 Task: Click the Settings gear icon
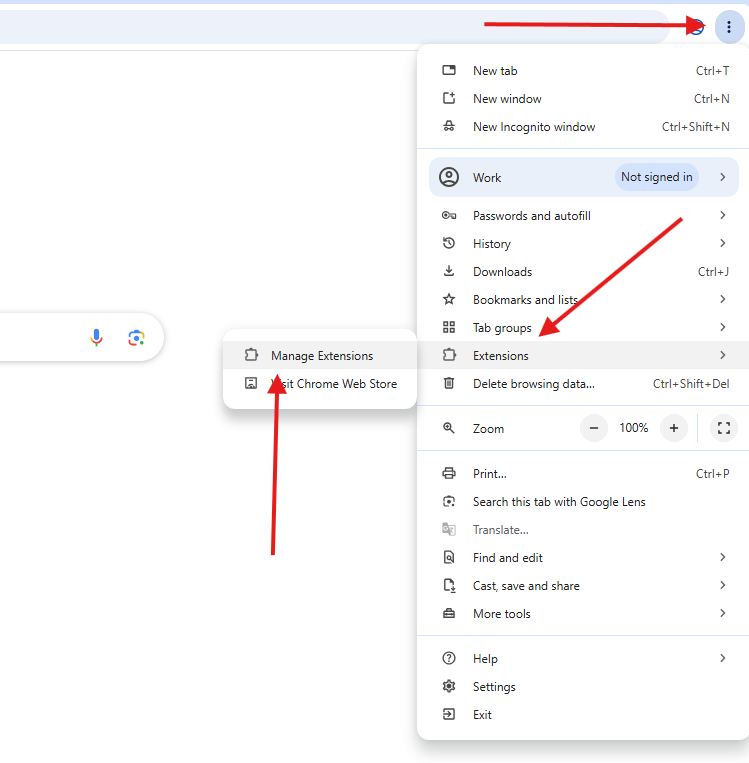pyautogui.click(x=449, y=687)
